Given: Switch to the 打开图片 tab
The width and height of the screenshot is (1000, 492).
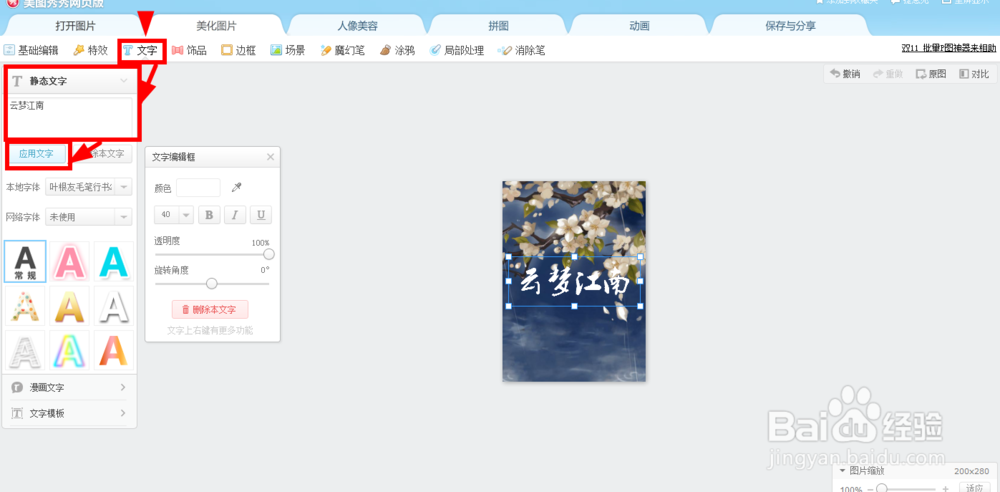Looking at the screenshot, I should pos(76,26).
